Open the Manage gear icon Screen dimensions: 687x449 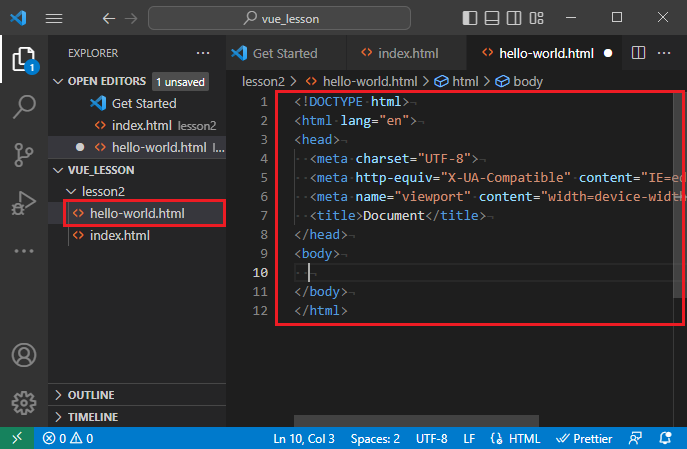[24, 403]
